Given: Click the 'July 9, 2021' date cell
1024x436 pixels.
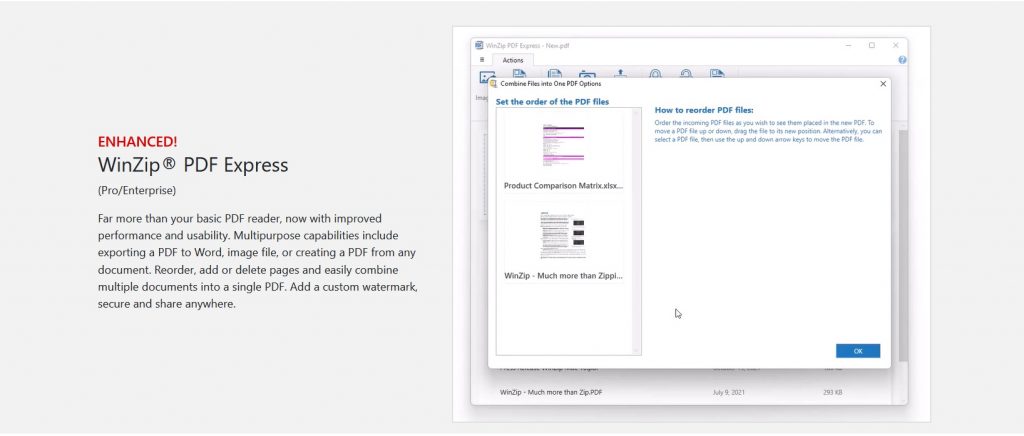Looking at the screenshot, I should [728, 392].
